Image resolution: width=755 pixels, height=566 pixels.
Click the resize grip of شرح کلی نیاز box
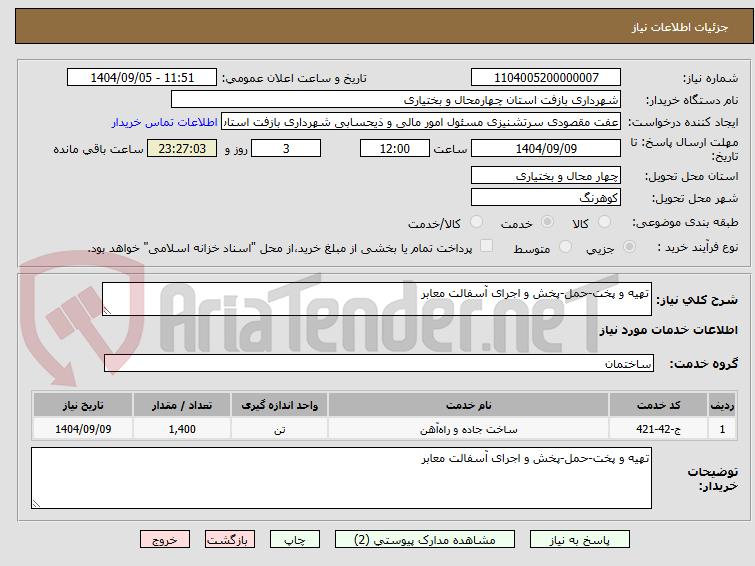pyautogui.click(x=107, y=311)
